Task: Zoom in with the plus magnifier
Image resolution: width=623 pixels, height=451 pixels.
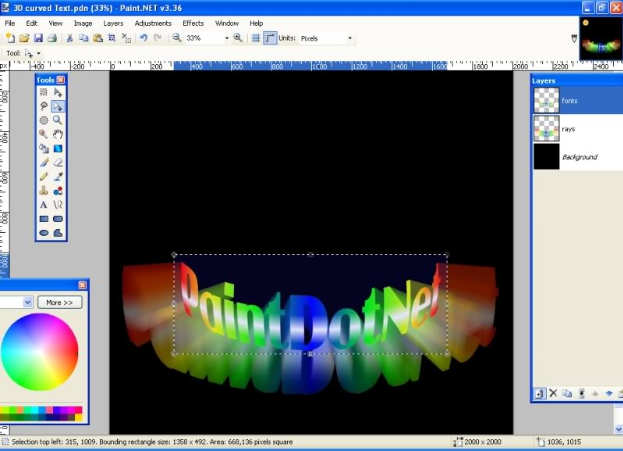Action: tap(238, 38)
